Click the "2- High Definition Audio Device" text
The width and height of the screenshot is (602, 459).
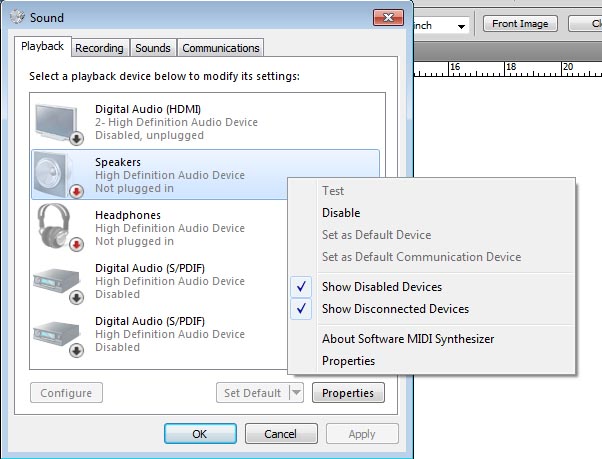point(176,122)
